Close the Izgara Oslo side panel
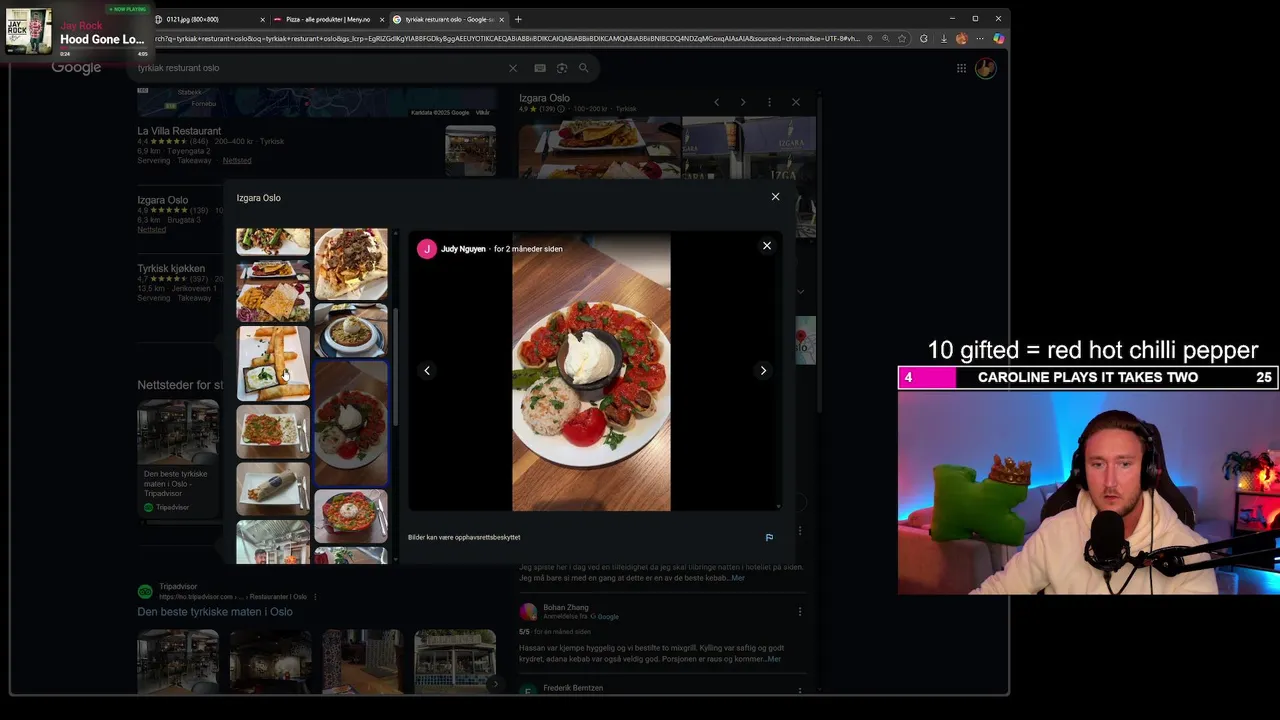 pyautogui.click(x=796, y=102)
